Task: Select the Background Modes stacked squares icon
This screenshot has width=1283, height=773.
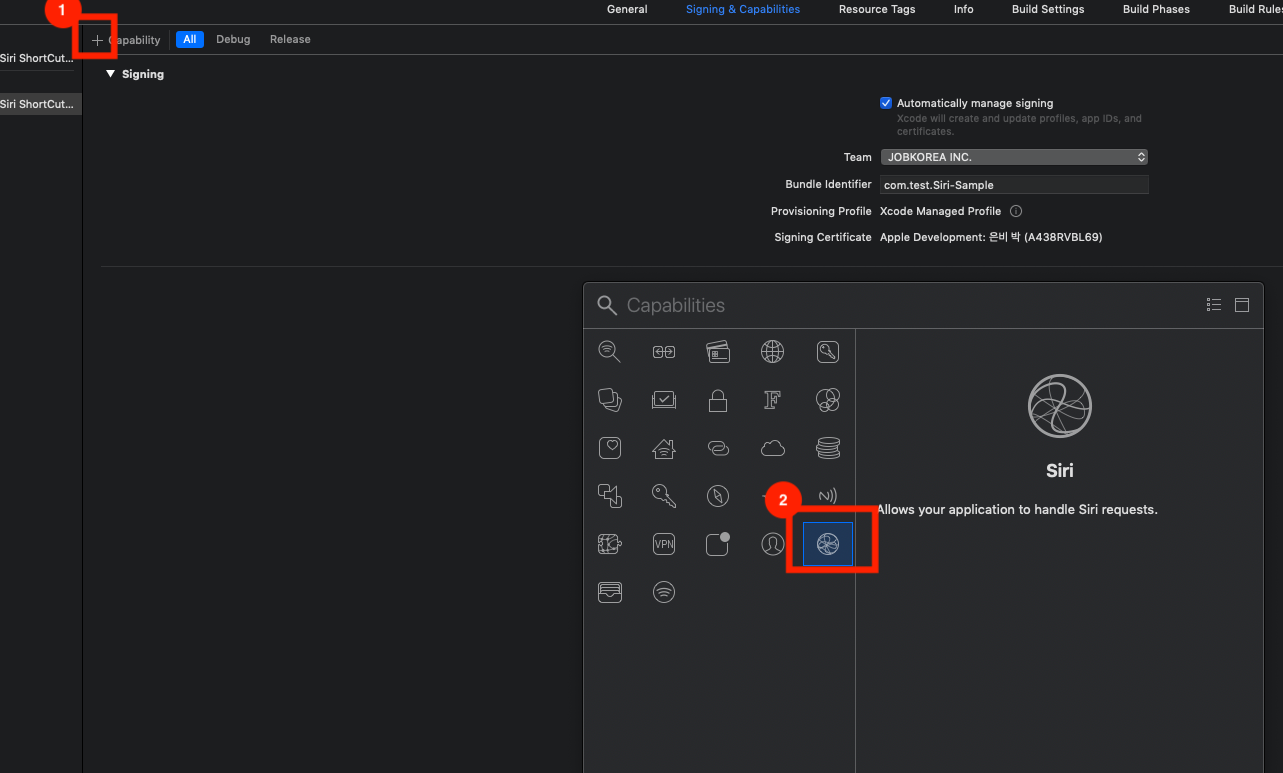Action: [610, 400]
